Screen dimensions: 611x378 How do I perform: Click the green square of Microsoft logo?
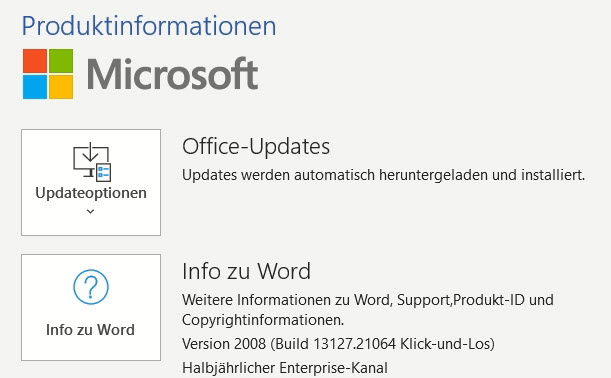[x=61, y=61]
